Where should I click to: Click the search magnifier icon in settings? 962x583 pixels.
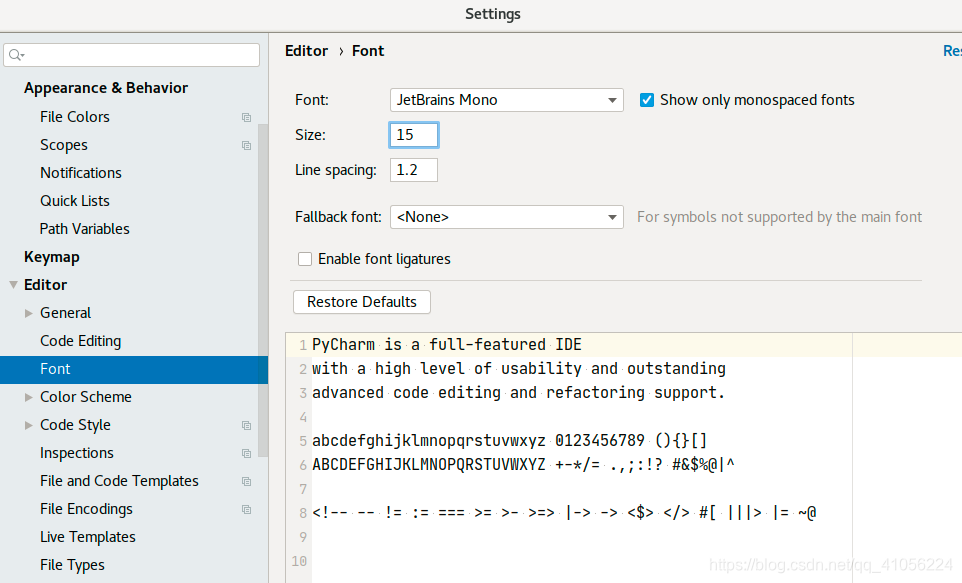pyautogui.click(x=16, y=55)
